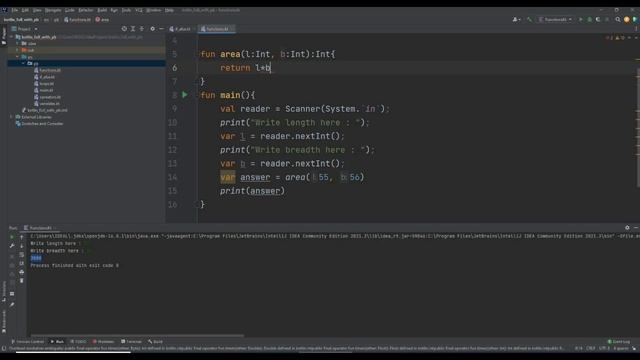Viewport: 640px width, 360px height.
Task: Open the TODO tool window
Action: [78, 342]
